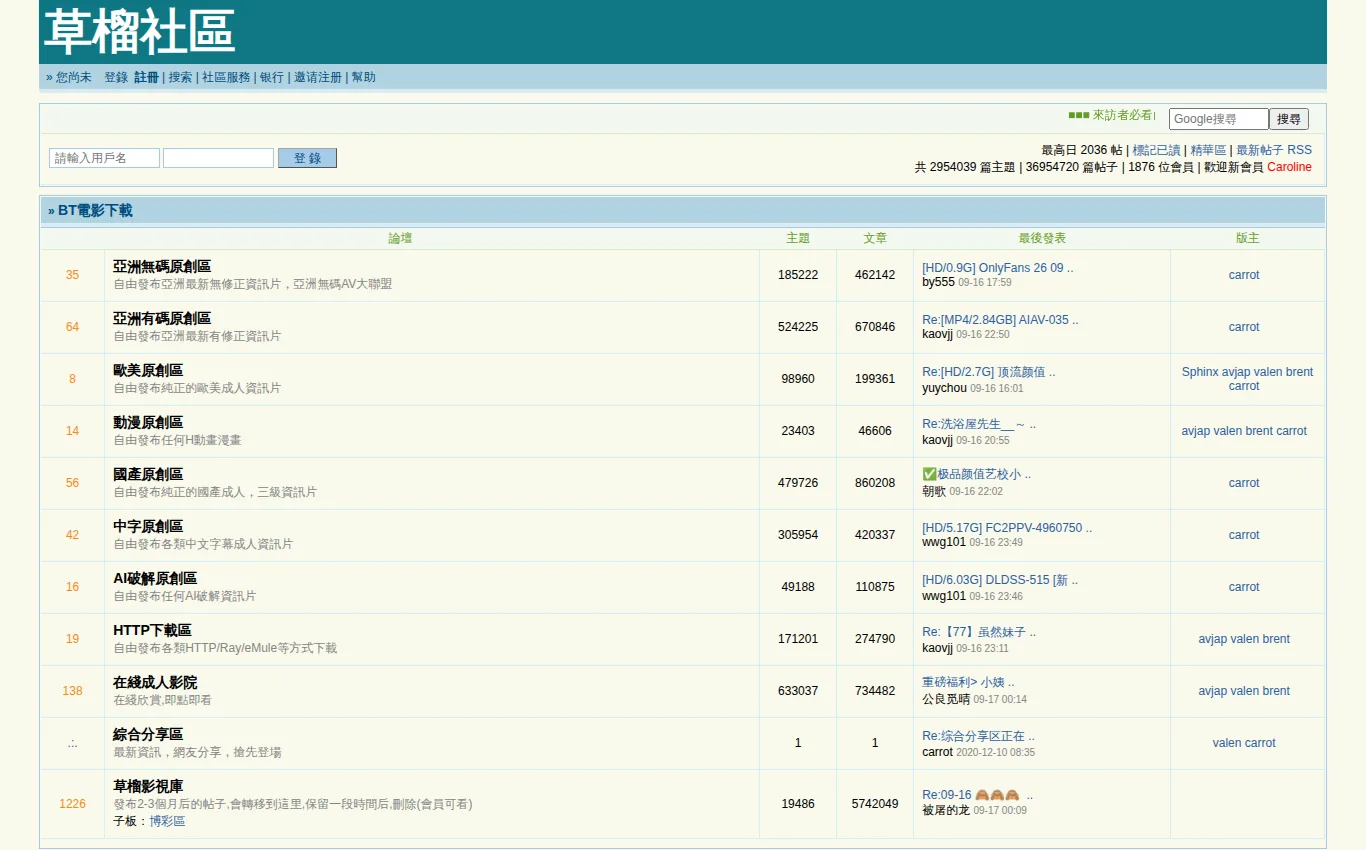Open the 搜索 menu item
The width and height of the screenshot is (1366, 850).
[x=180, y=77]
